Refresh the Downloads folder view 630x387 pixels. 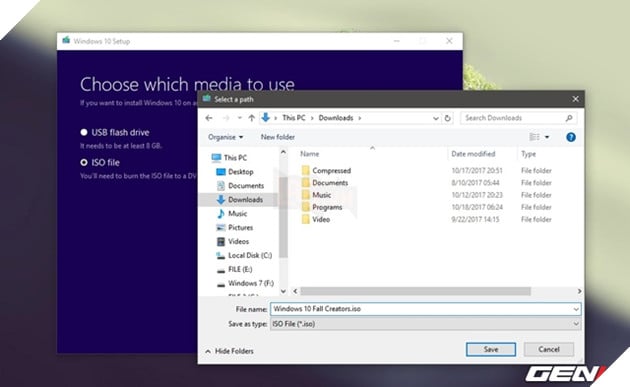(447, 118)
